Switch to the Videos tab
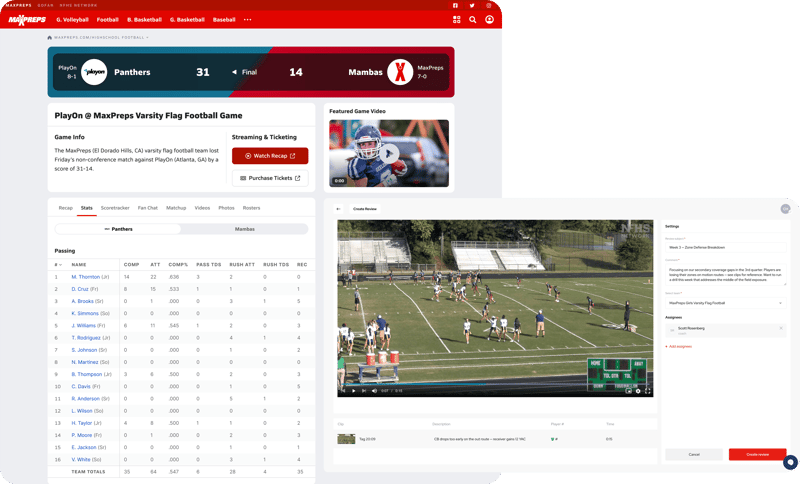Screen dimensions: 800x484 click(x=202, y=208)
